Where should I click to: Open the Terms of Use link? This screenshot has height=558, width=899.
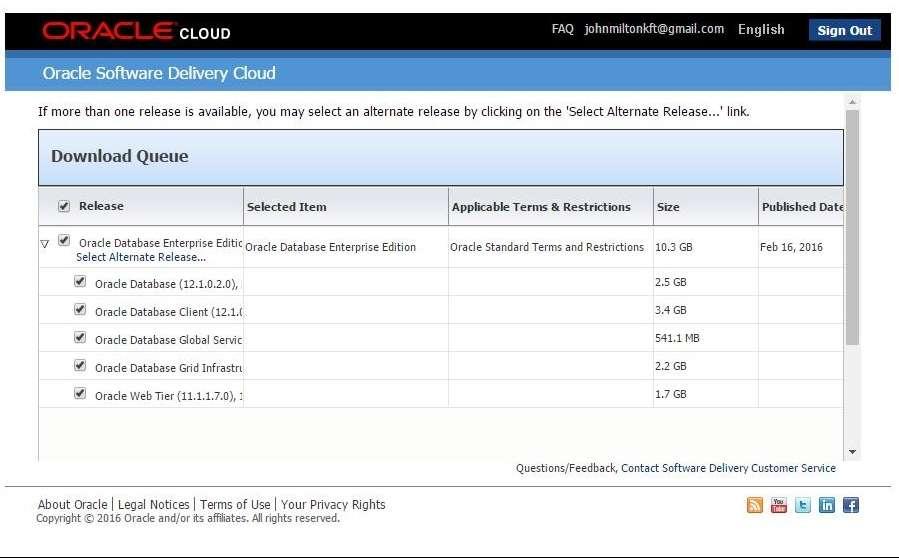pos(235,505)
